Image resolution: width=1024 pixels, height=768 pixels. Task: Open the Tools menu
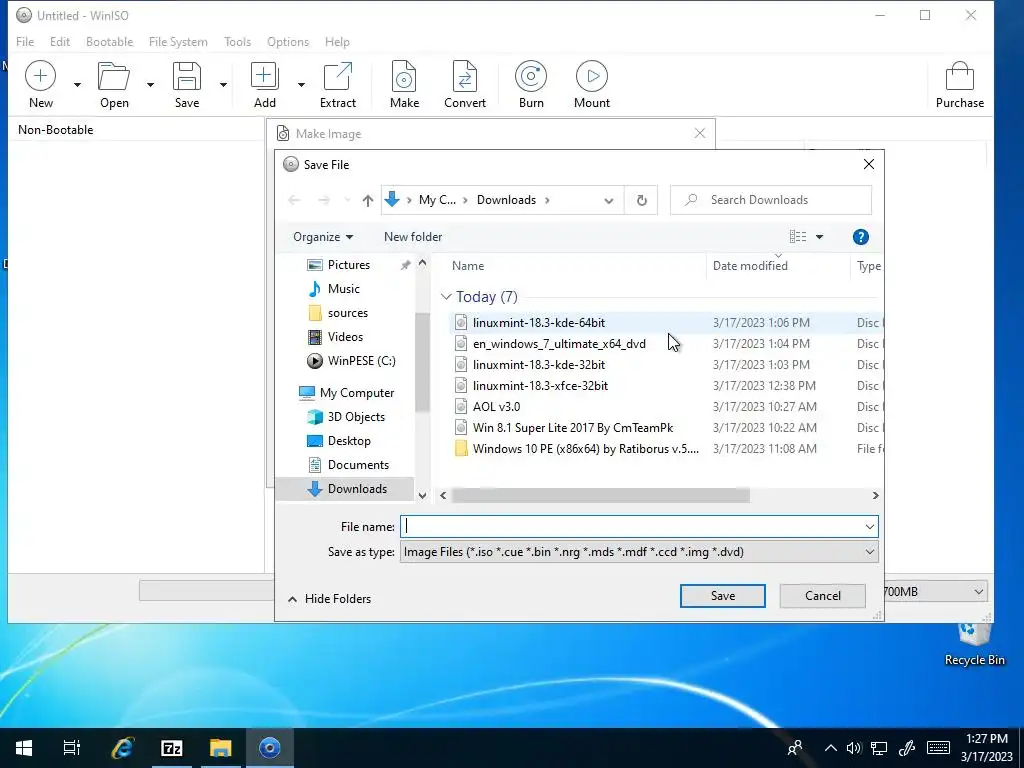237,42
